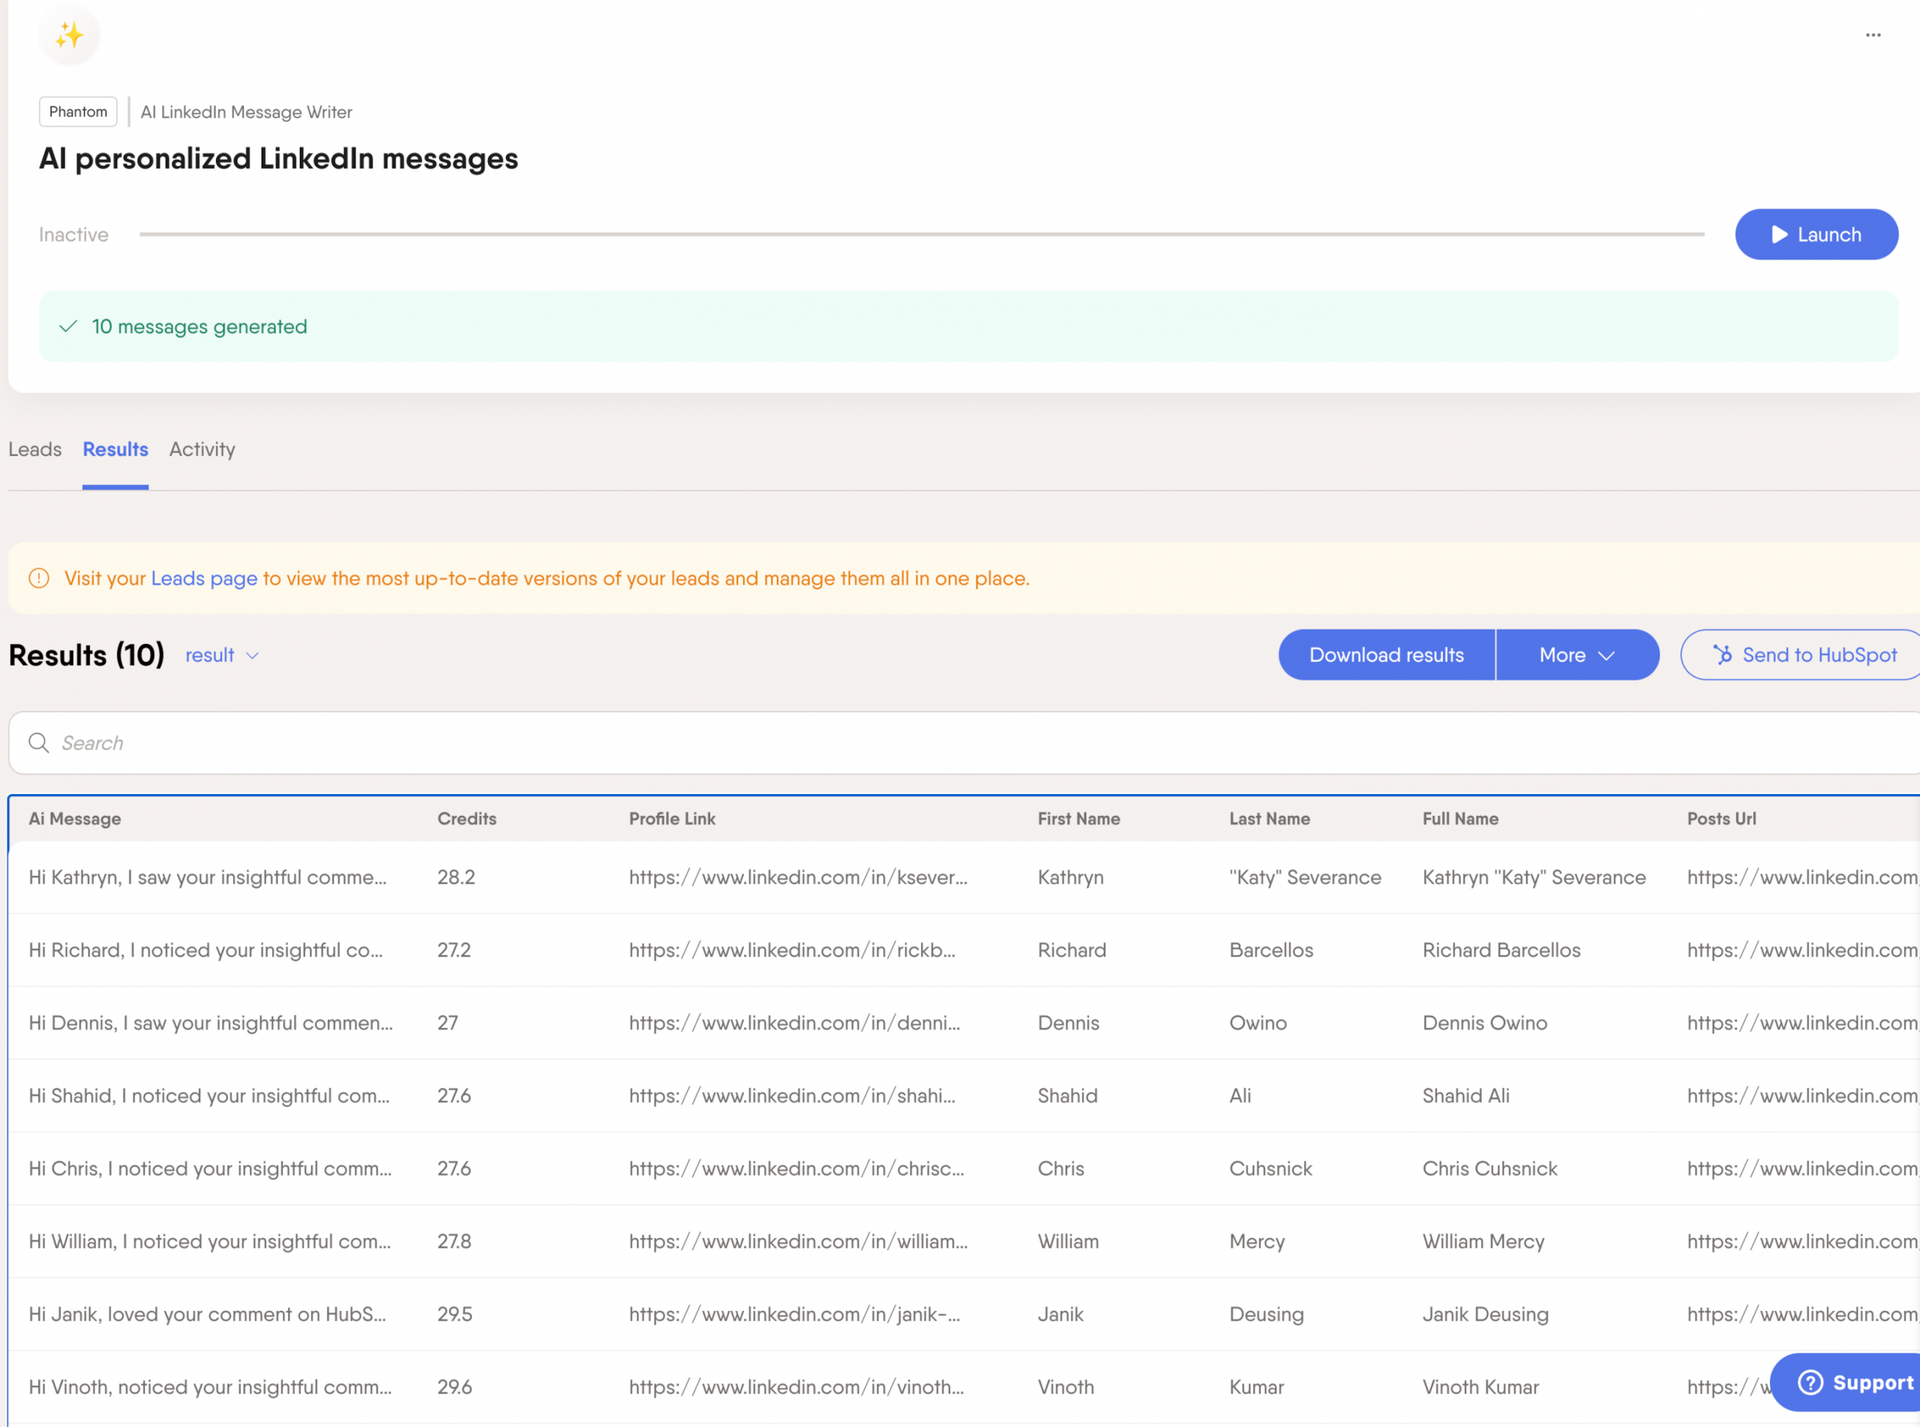Click the Last Name column header
The image size is (1920, 1427).
[x=1270, y=818]
